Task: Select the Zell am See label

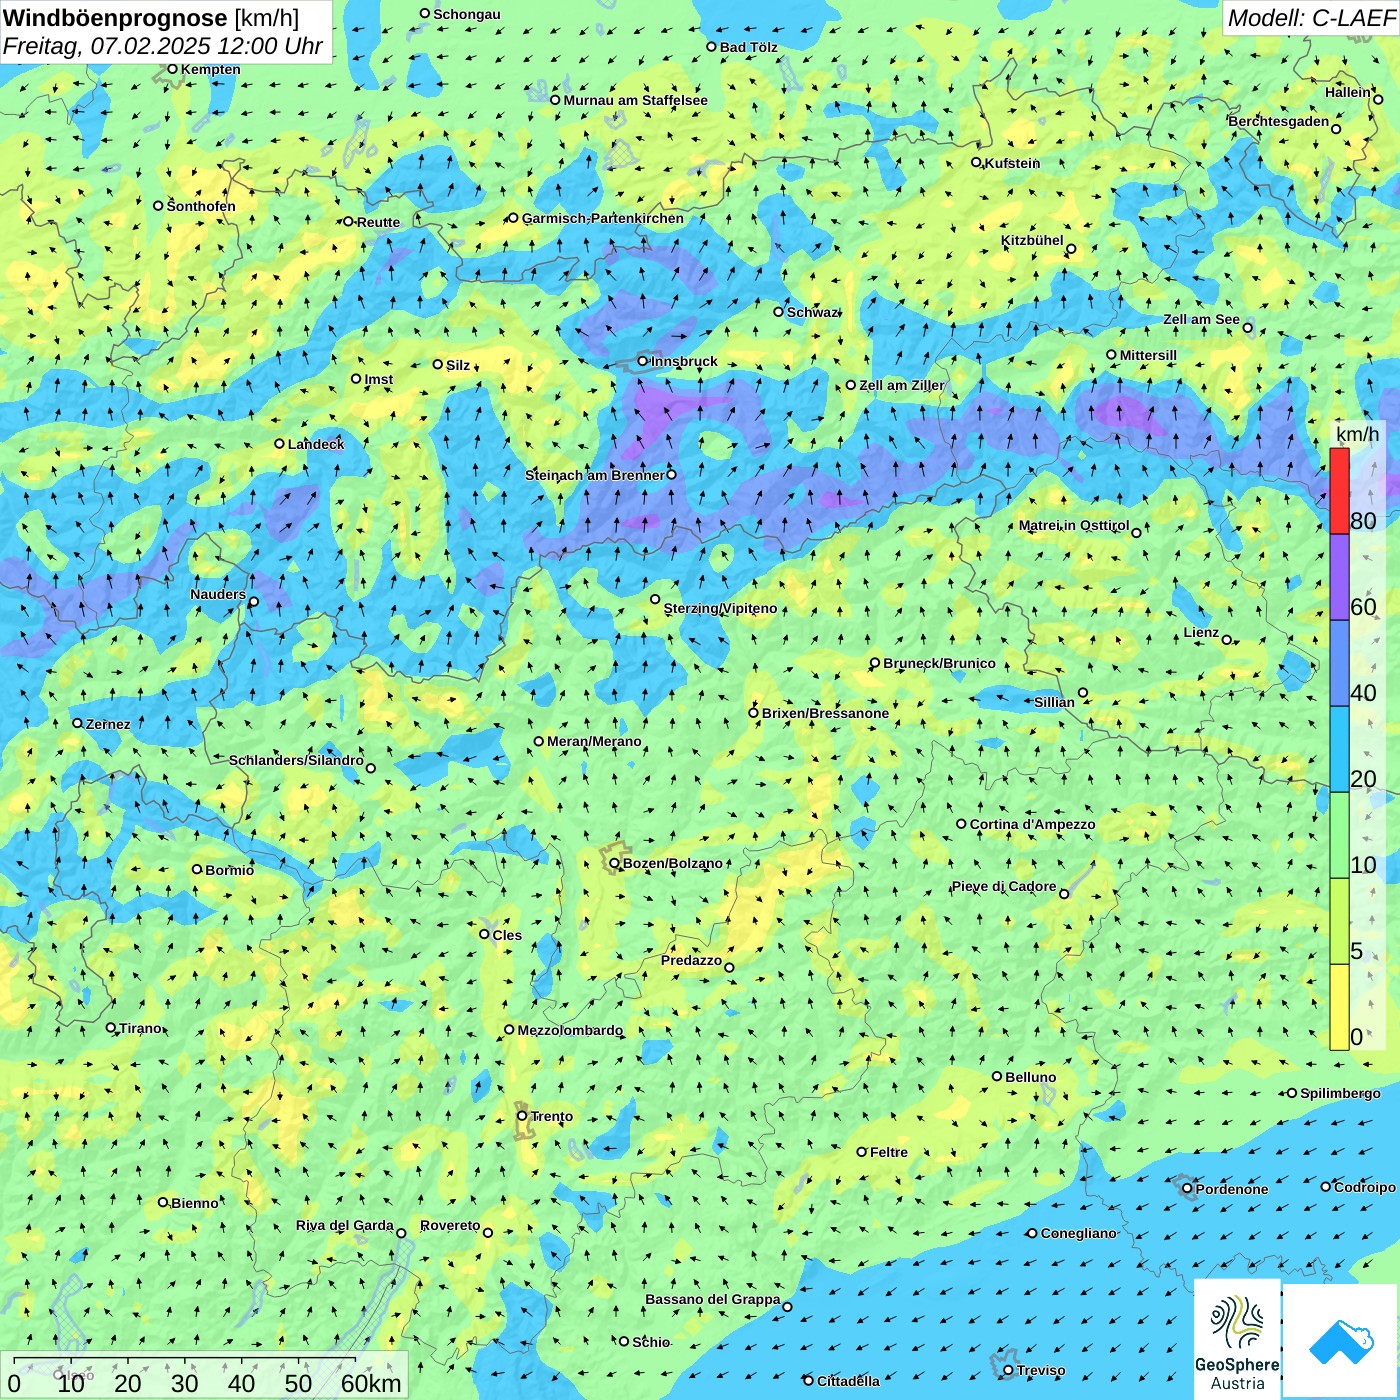Action: tap(1201, 319)
